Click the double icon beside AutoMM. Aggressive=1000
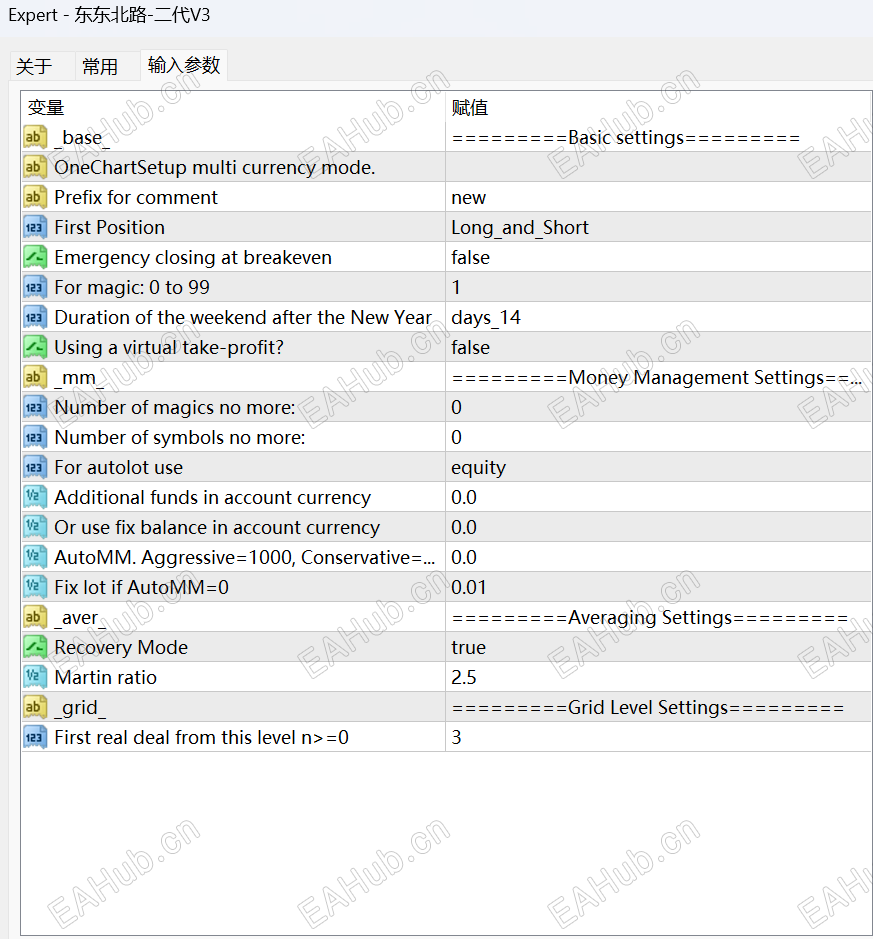873x939 pixels. coord(35,557)
